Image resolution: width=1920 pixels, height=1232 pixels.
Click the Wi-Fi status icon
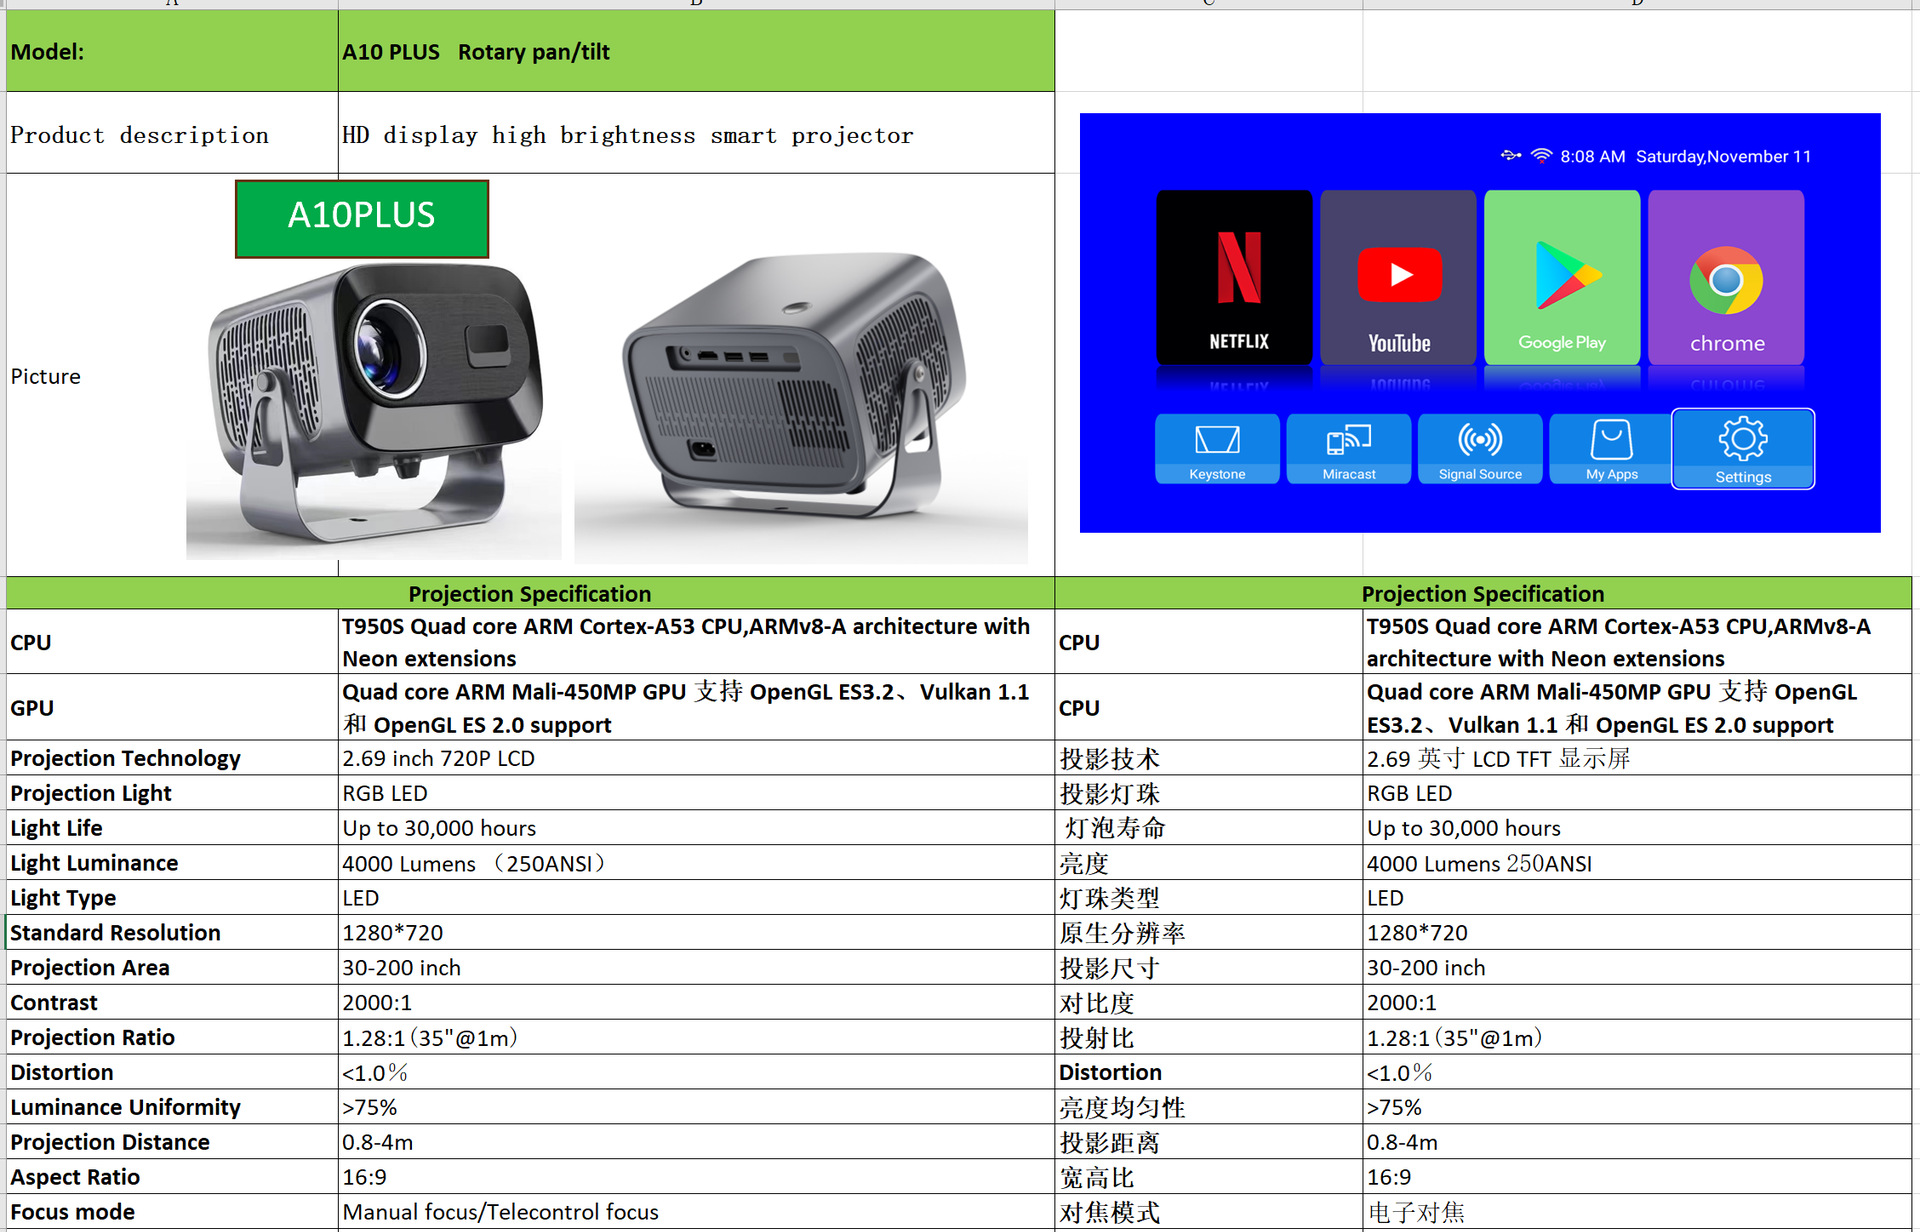(x=1541, y=156)
